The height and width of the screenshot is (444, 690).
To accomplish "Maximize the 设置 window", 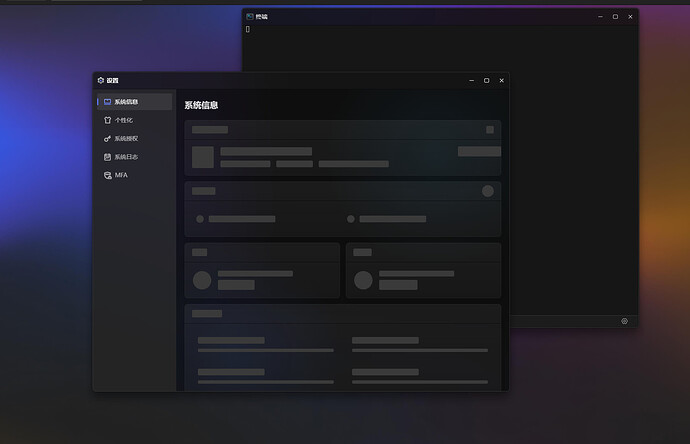I will tap(486, 81).
